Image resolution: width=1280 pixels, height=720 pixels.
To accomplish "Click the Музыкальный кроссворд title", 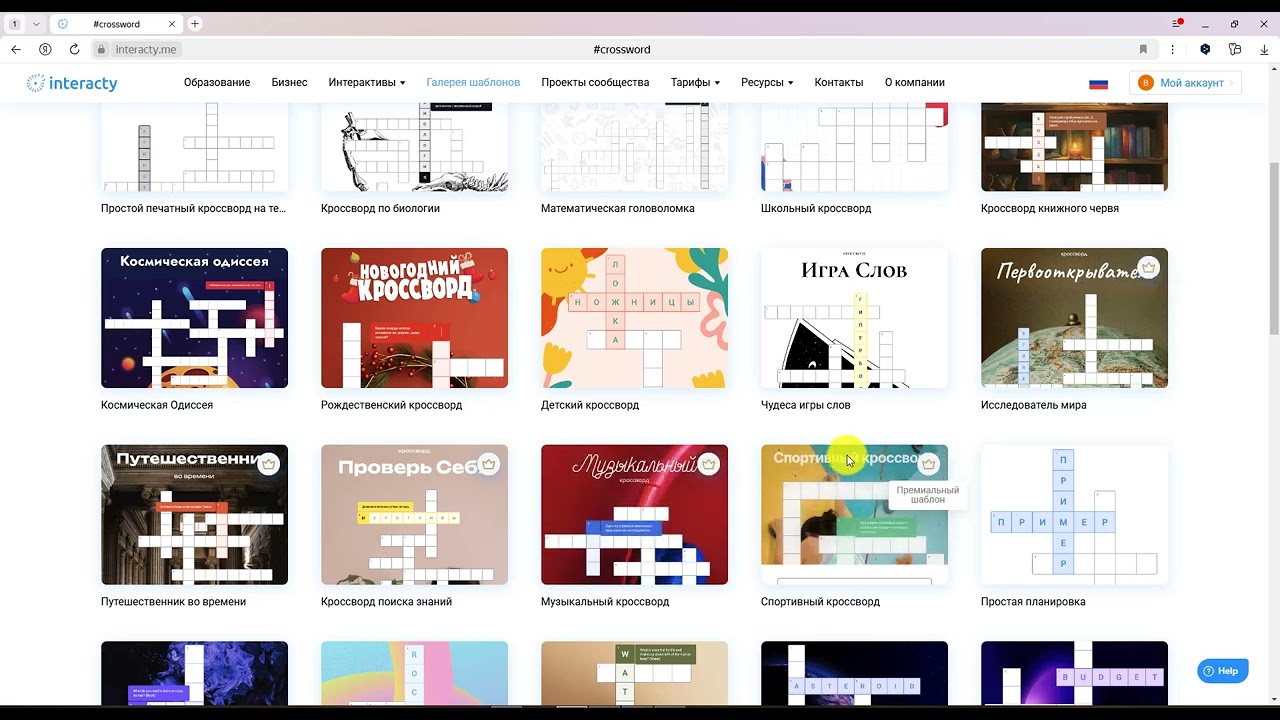I will tap(605, 602).
